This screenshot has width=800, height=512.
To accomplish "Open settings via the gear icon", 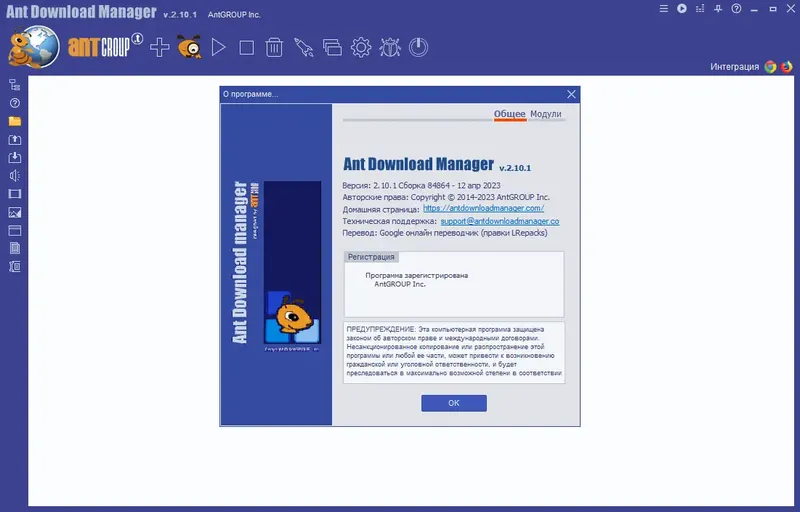I will coord(361,47).
